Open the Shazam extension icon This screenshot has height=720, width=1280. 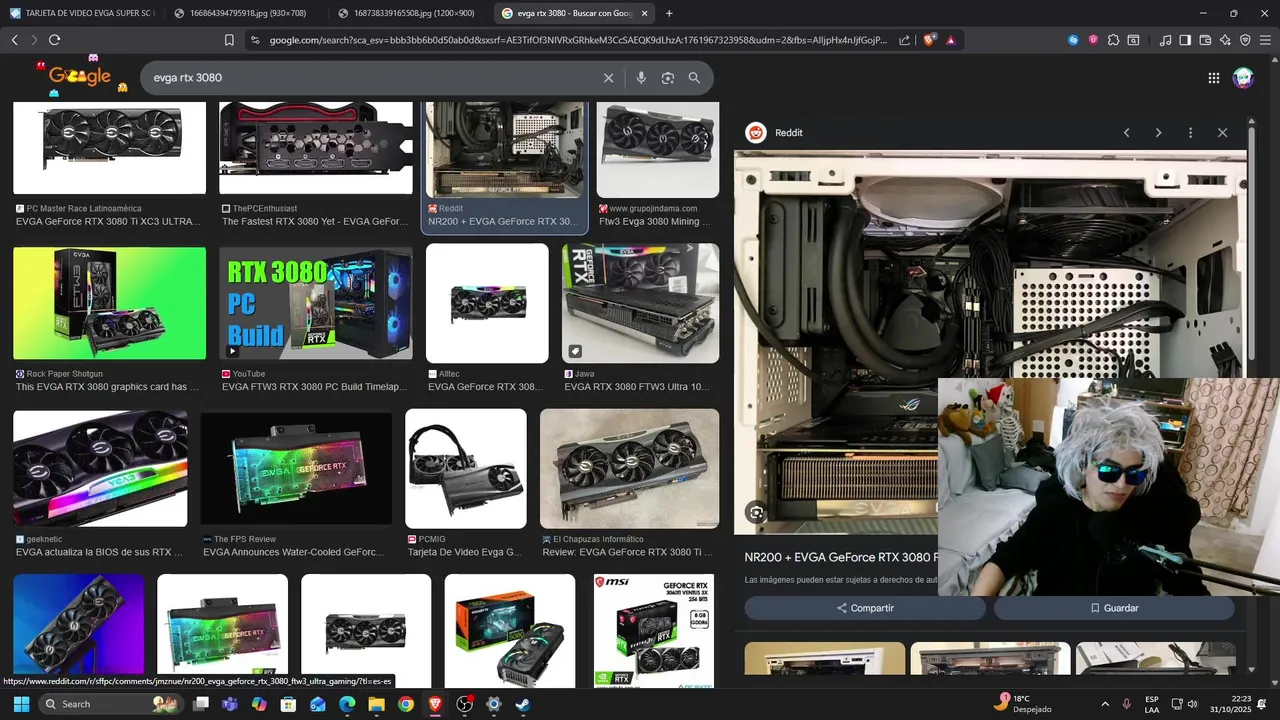click(x=1073, y=40)
